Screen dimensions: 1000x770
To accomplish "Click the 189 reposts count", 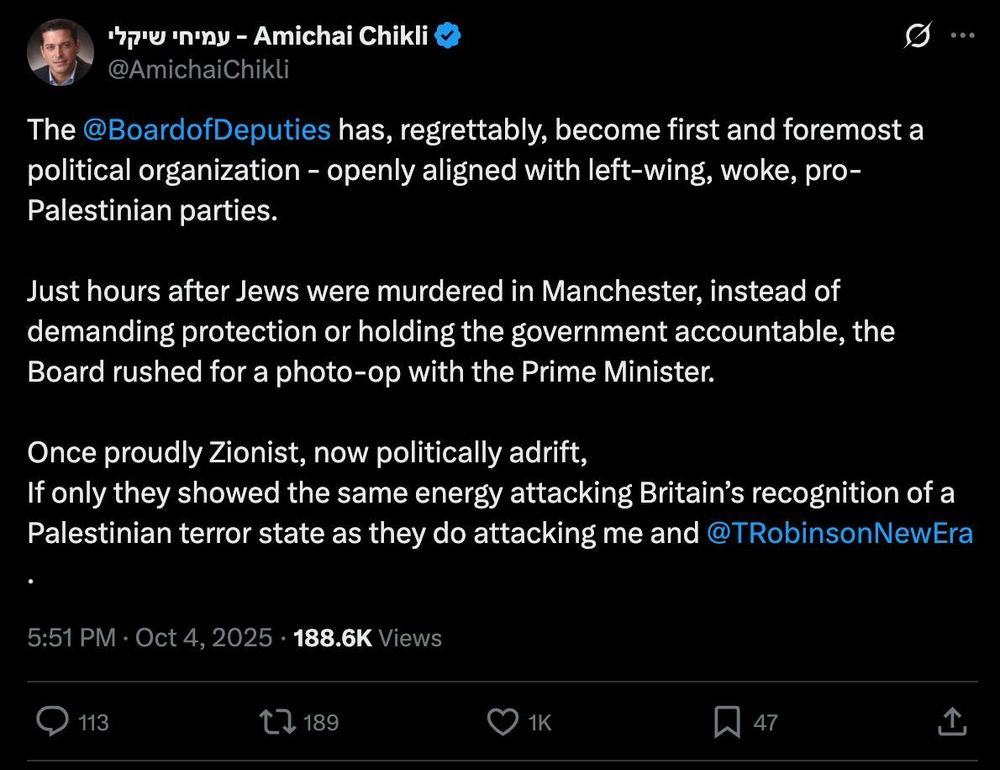I will [x=320, y=722].
